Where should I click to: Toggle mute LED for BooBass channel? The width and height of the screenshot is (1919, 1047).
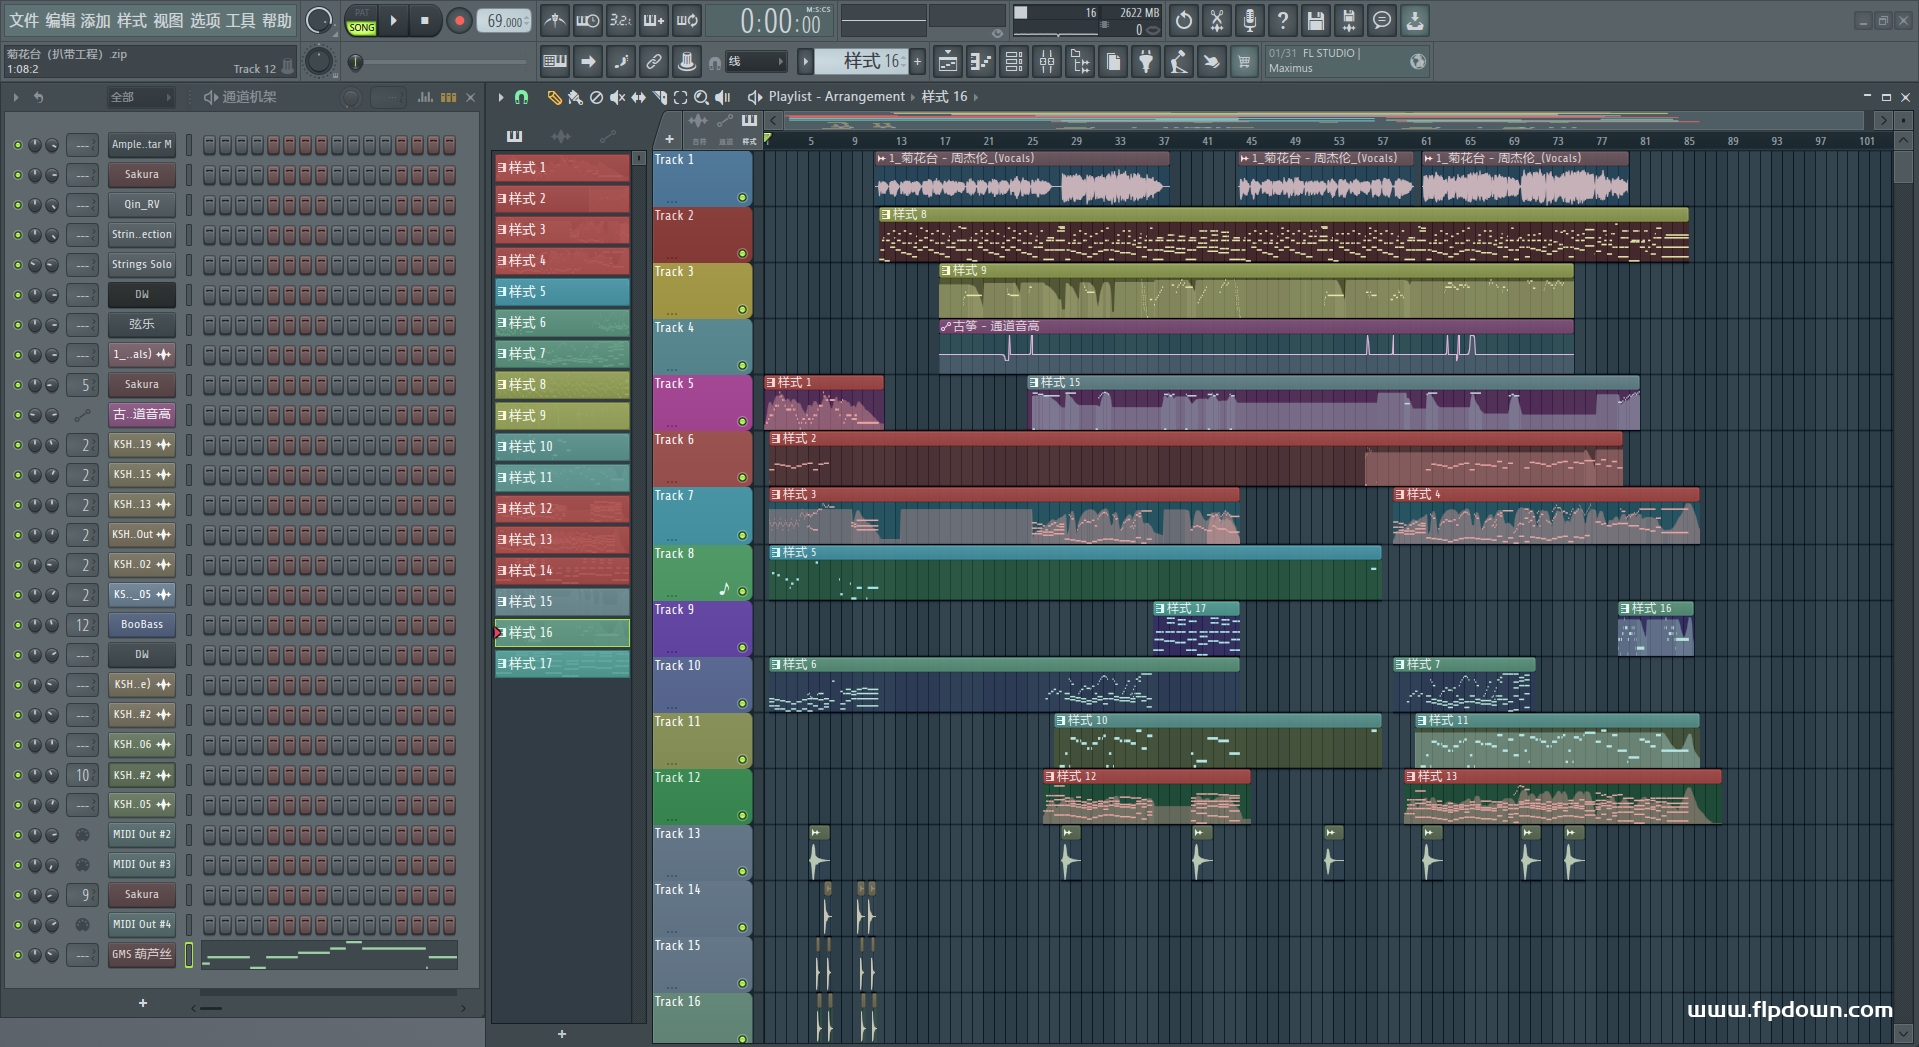[17, 625]
